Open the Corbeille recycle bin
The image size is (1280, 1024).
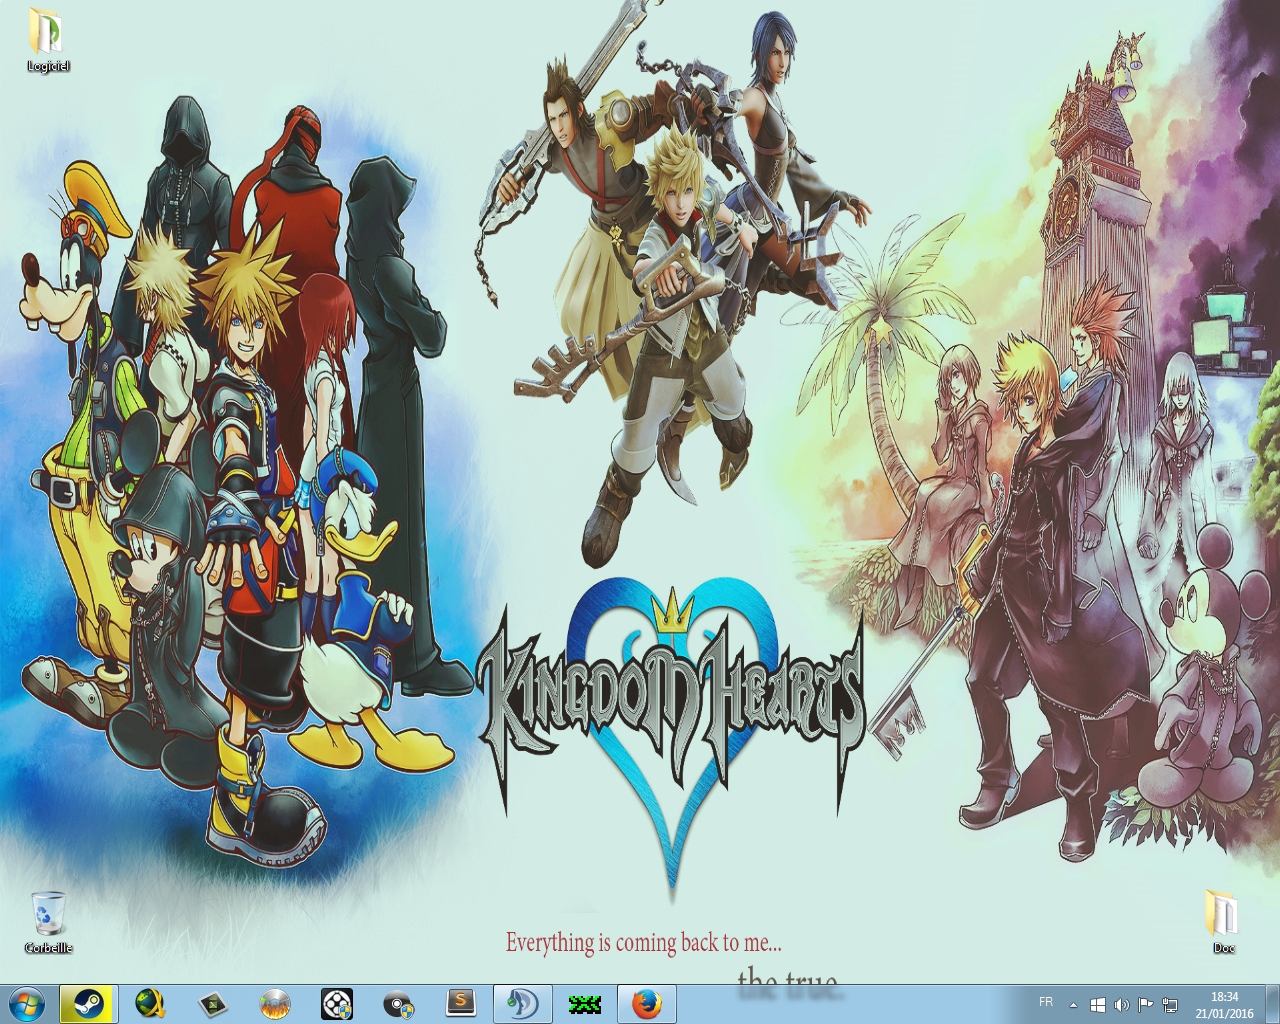click(x=48, y=922)
